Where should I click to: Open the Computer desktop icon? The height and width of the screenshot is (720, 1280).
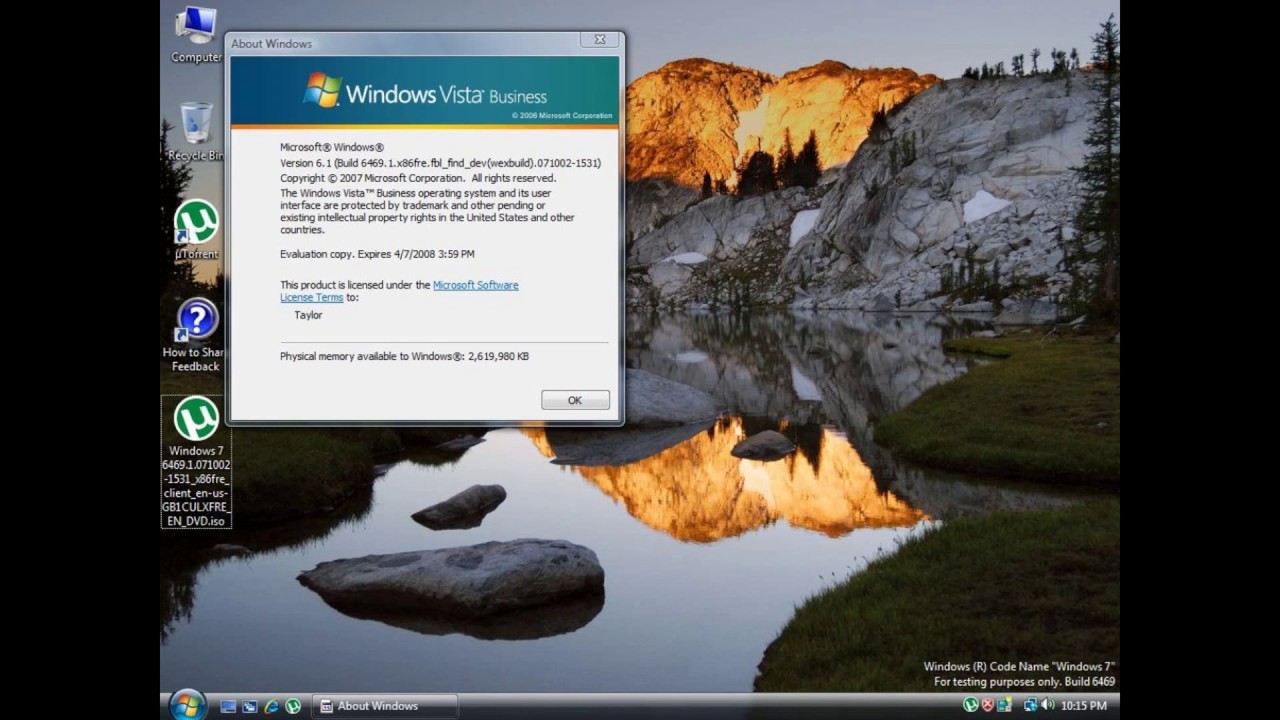[196, 35]
